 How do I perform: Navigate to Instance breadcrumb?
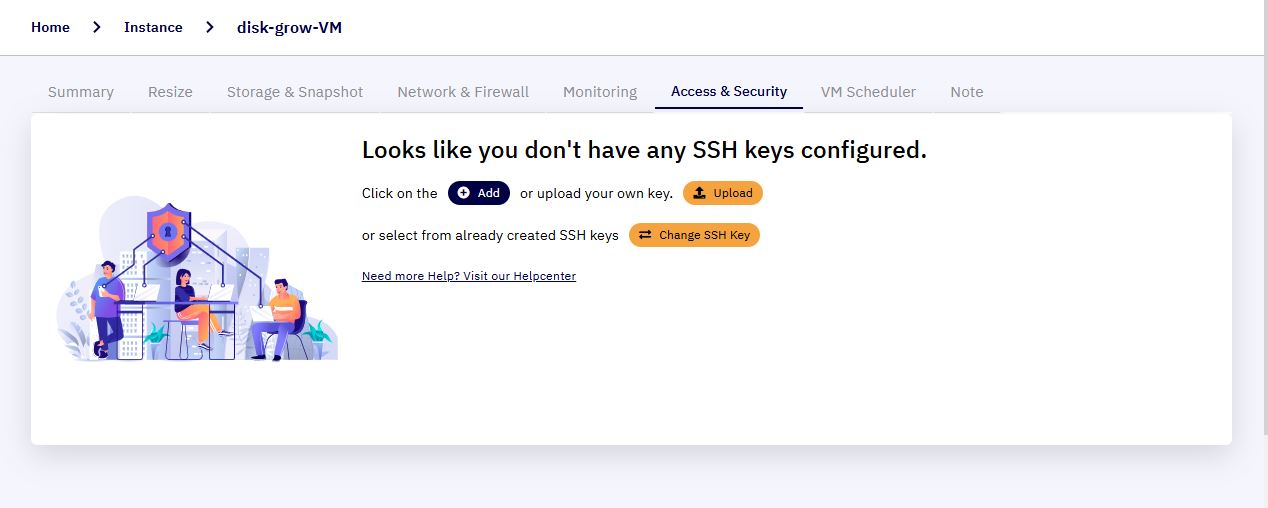pos(153,27)
